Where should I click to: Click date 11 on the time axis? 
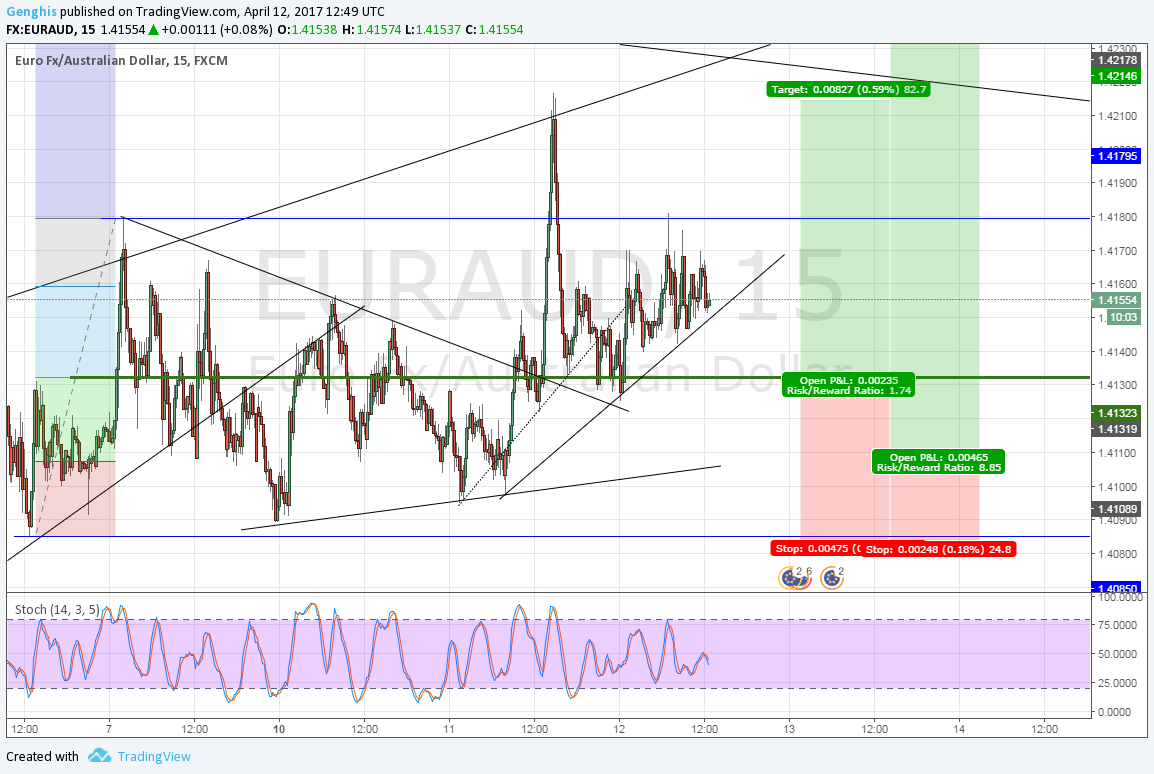click(x=449, y=729)
